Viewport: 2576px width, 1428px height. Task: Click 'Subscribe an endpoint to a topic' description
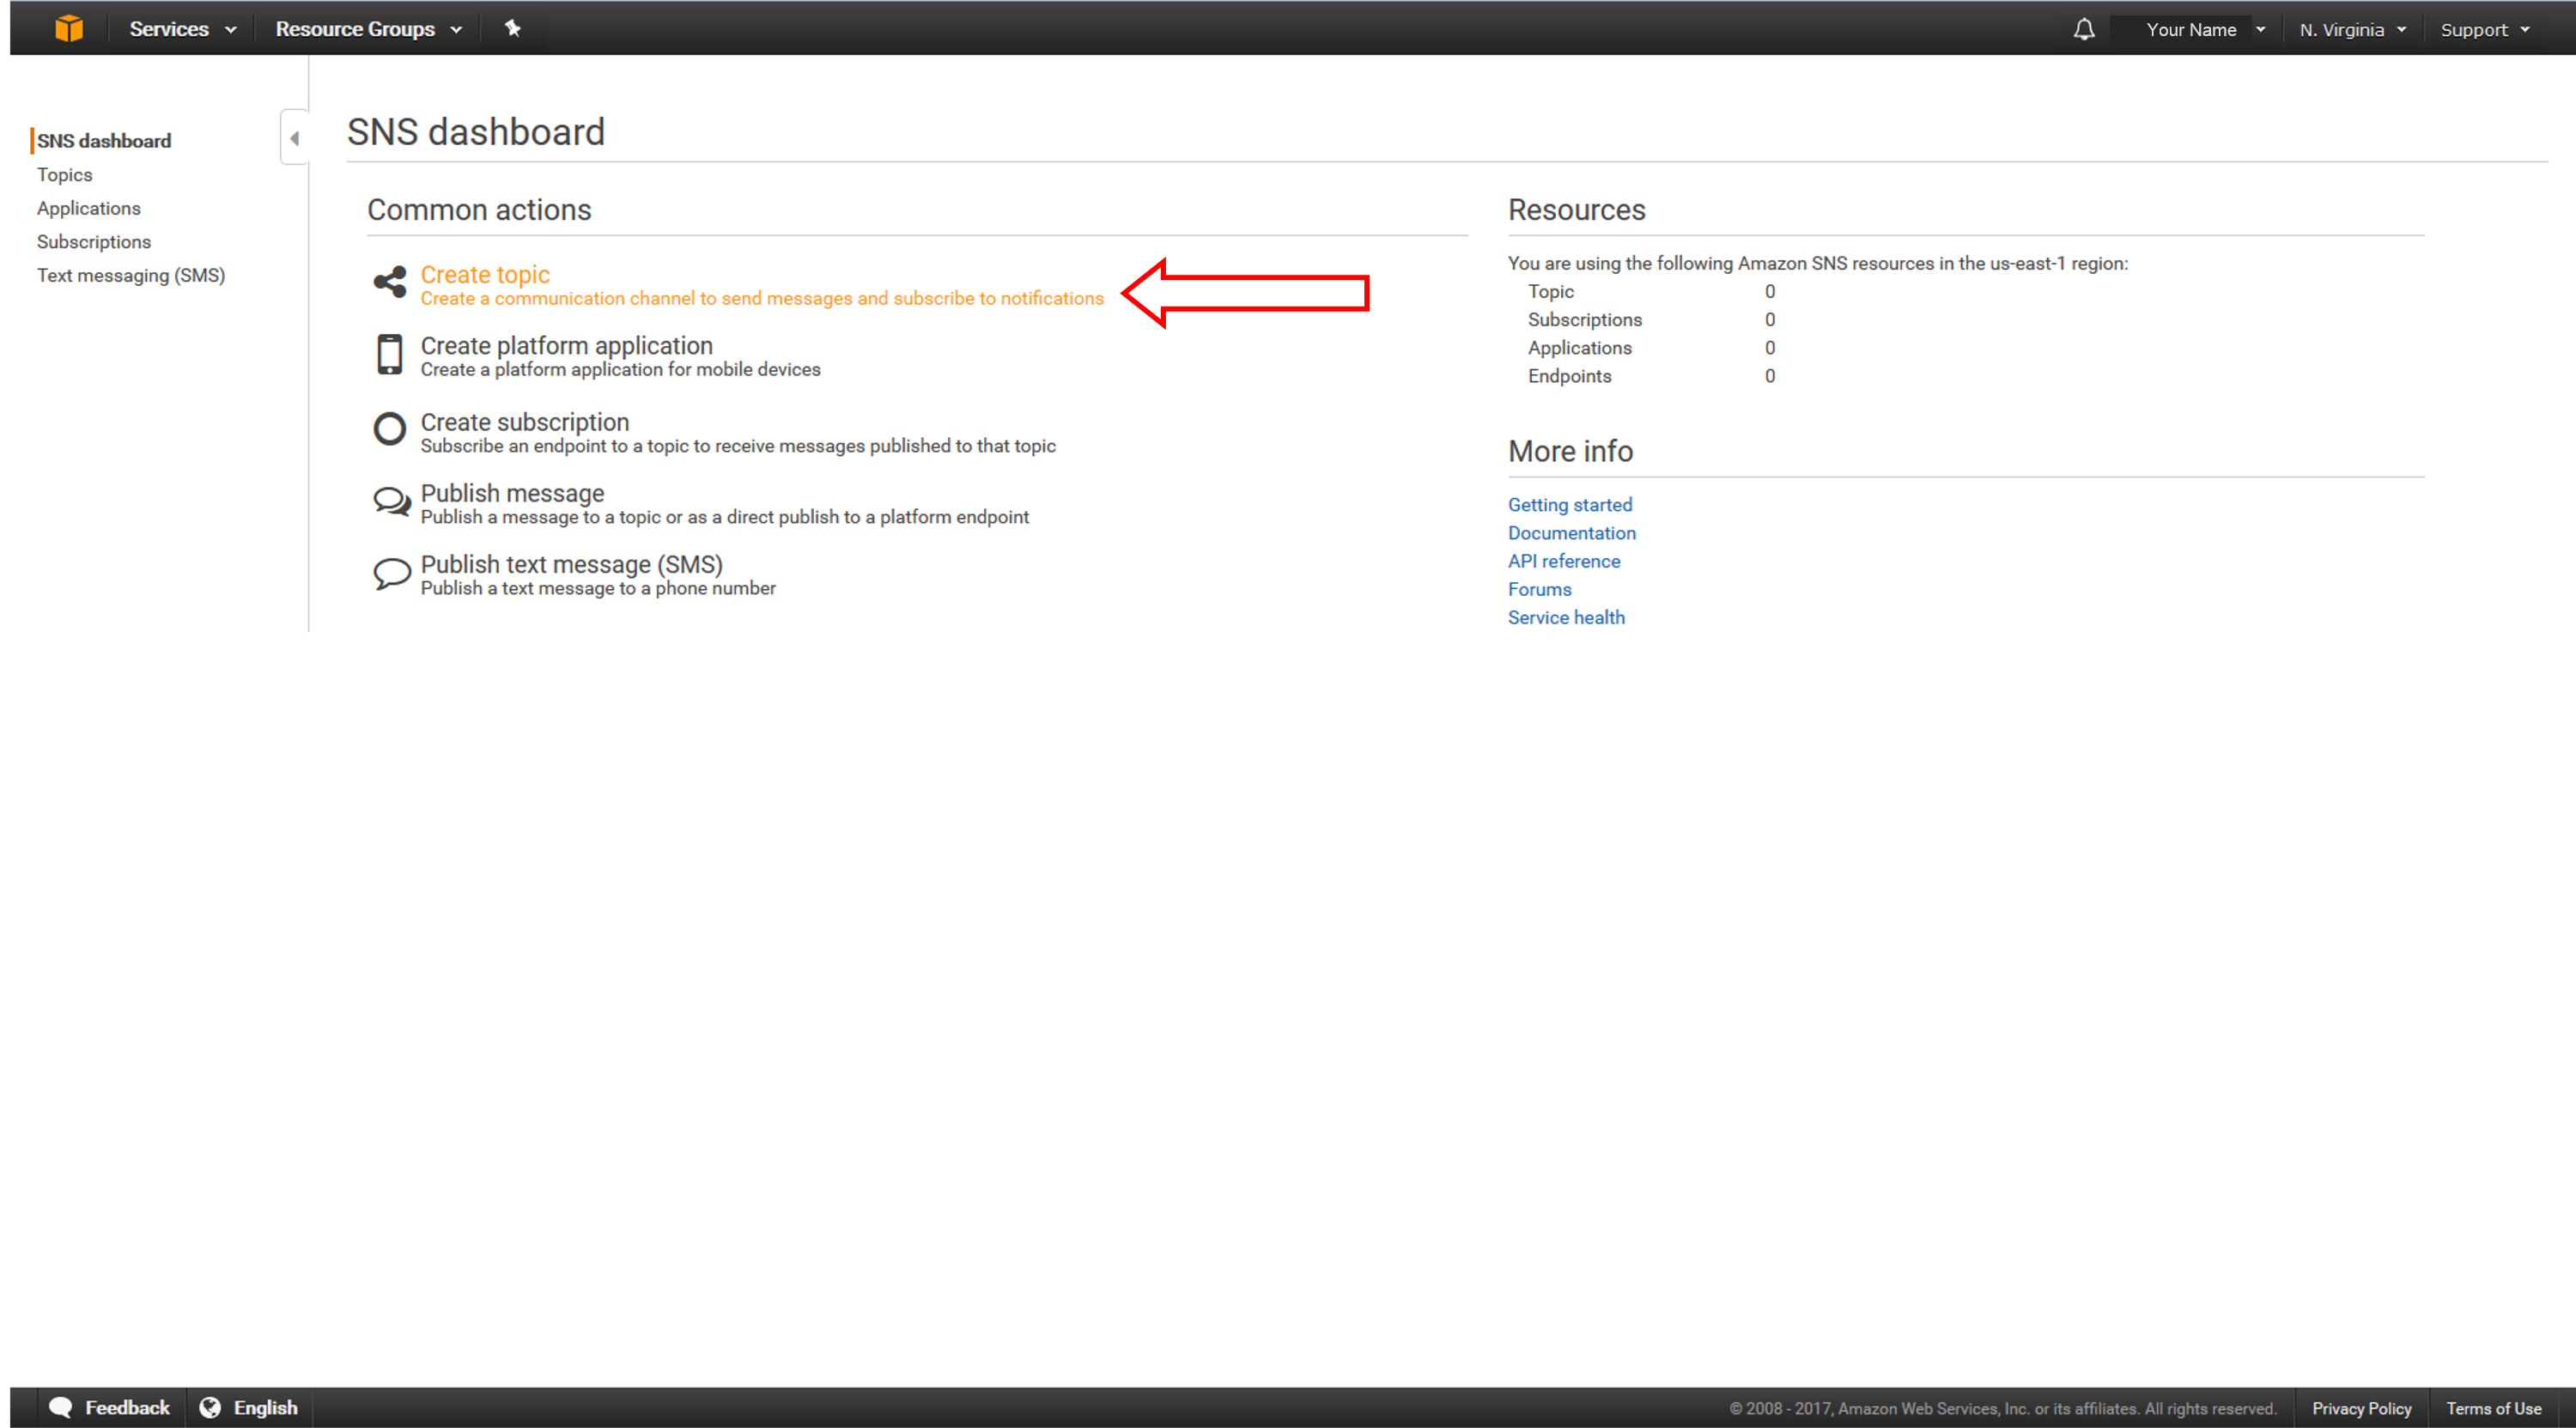(x=738, y=446)
